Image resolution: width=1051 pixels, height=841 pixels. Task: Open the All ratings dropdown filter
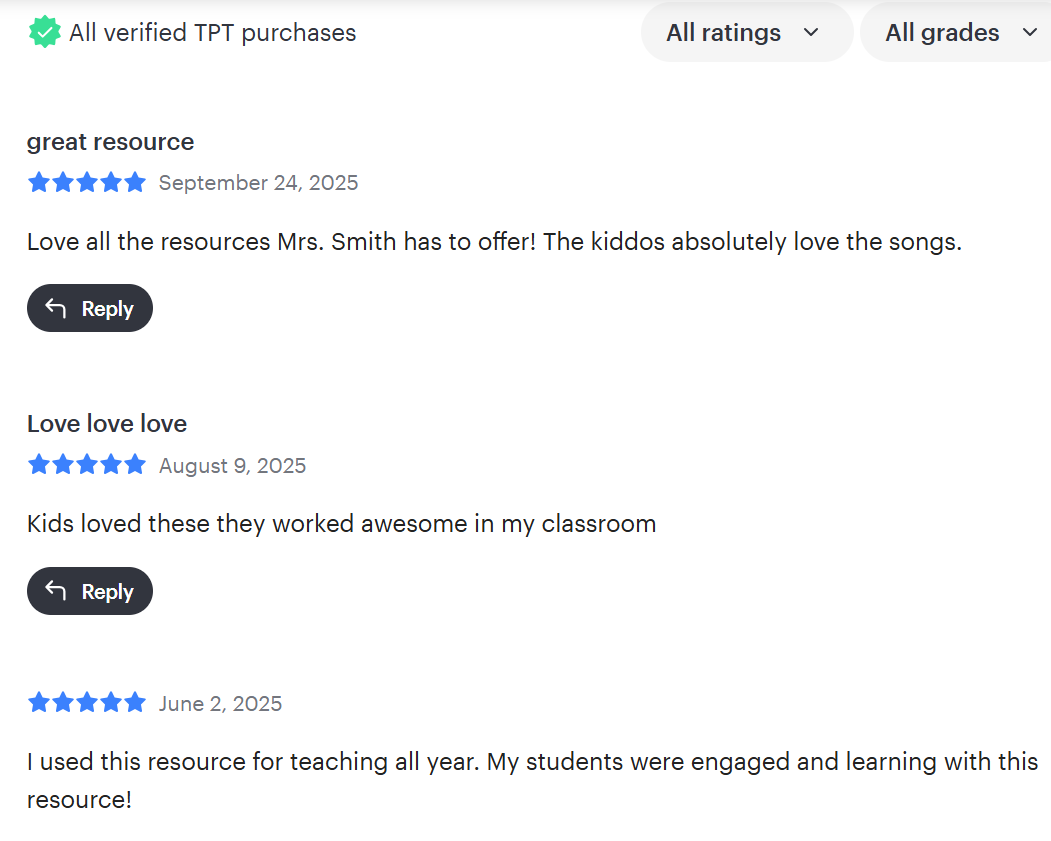tap(747, 32)
